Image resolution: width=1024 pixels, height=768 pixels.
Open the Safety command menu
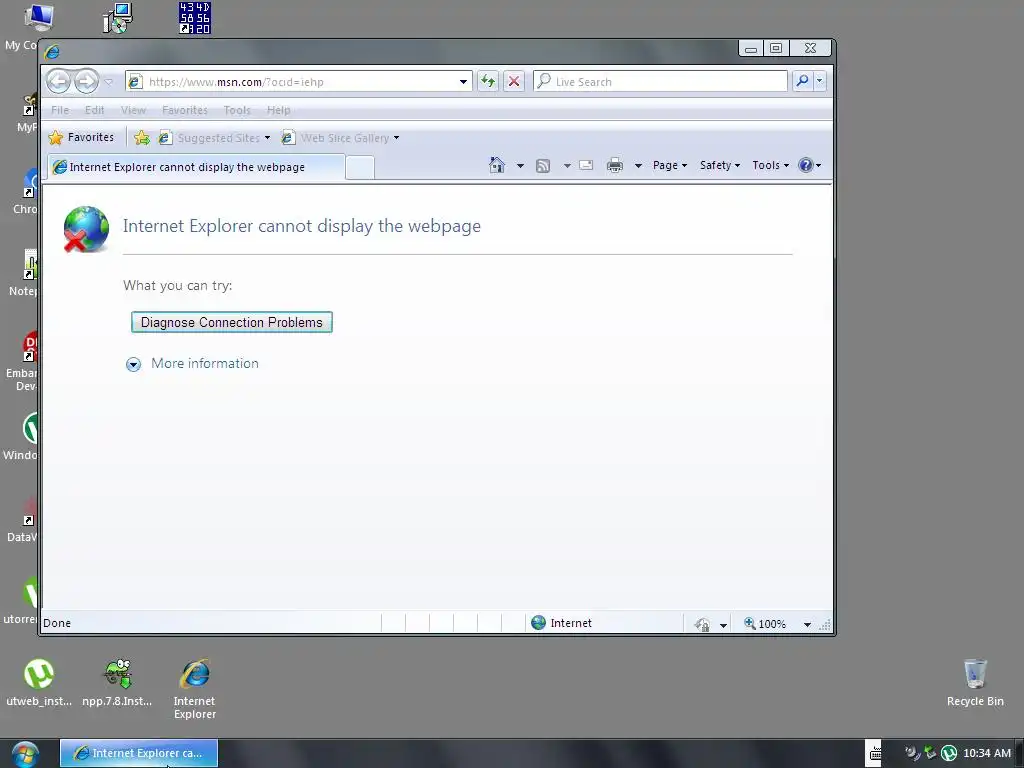pyautogui.click(x=720, y=165)
